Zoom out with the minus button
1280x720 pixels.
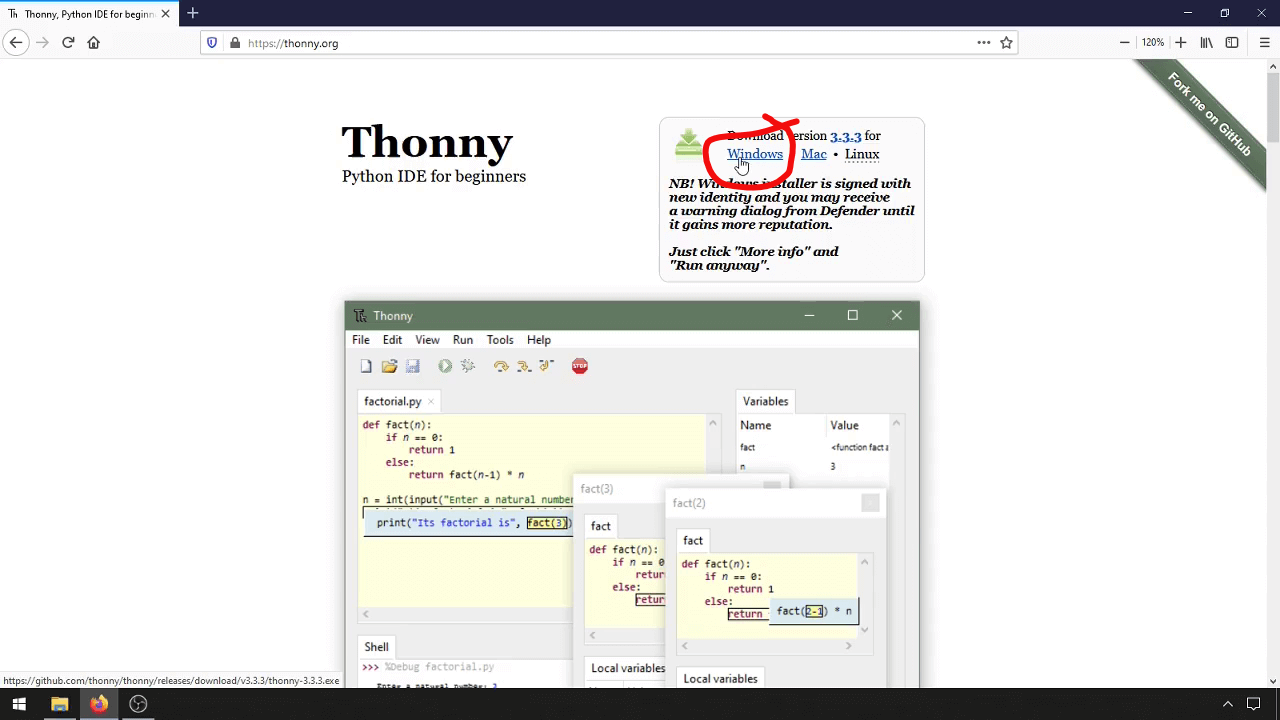1125,43
